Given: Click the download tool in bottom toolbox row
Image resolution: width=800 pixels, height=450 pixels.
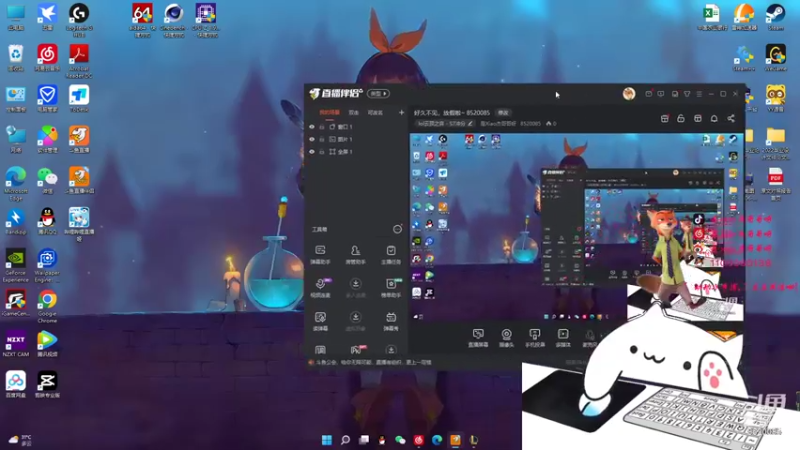Looking at the screenshot, I should pyautogui.click(x=391, y=350).
